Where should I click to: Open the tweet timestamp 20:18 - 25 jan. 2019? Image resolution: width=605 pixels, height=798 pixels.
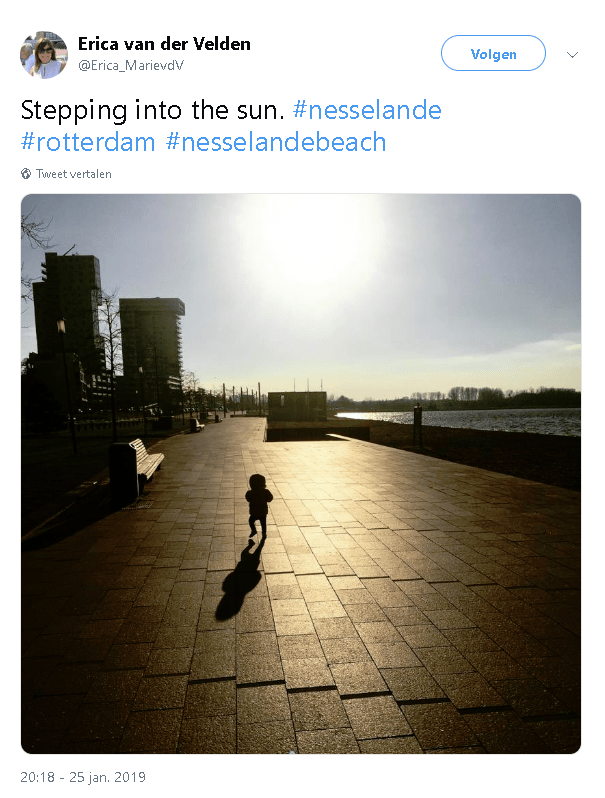83,777
